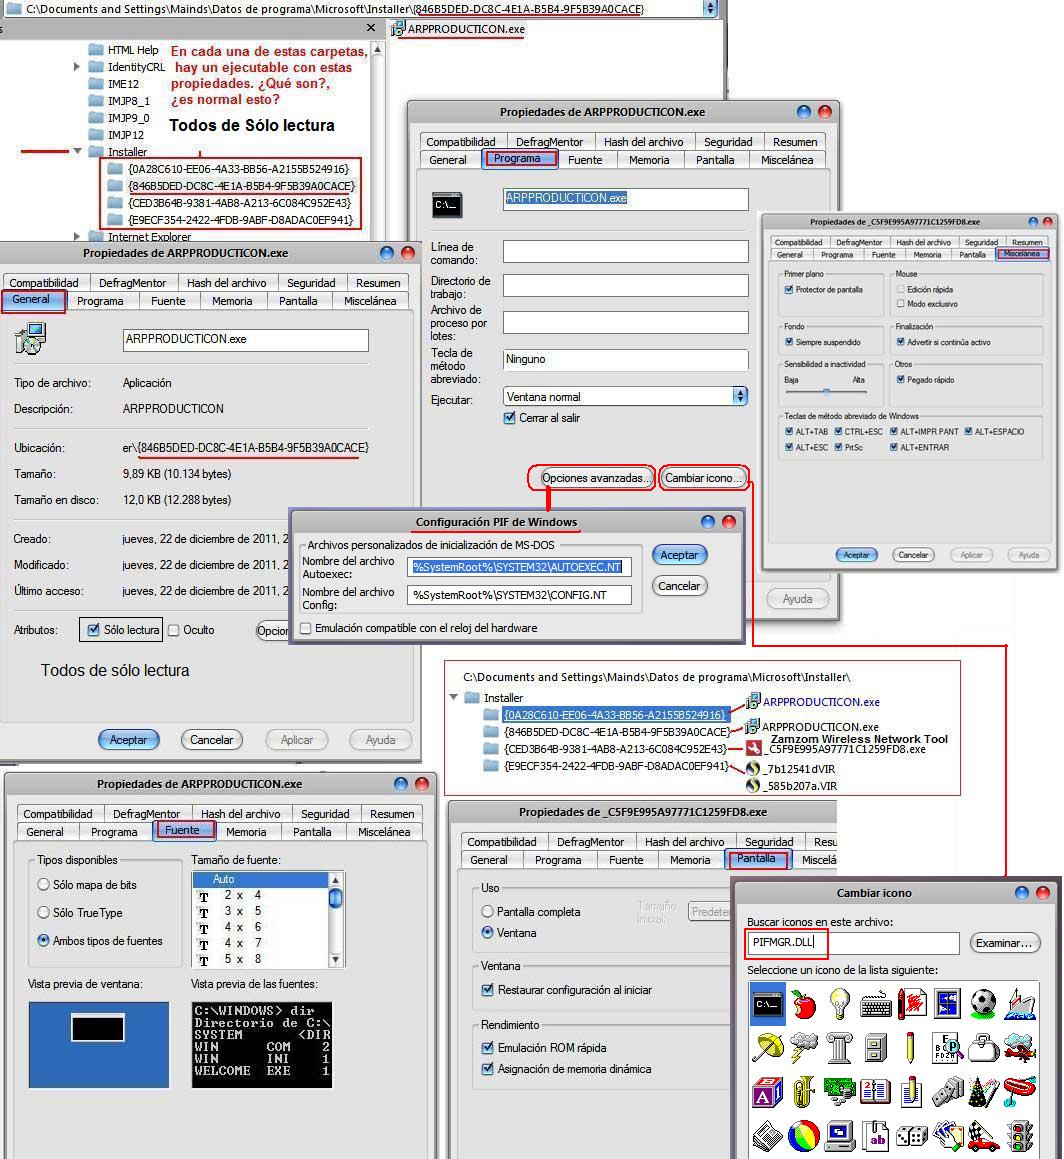The height and width of the screenshot is (1159, 1064).
Task: Open the address bar path dropdown arrow
Action: pyautogui.click(x=711, y=8)
